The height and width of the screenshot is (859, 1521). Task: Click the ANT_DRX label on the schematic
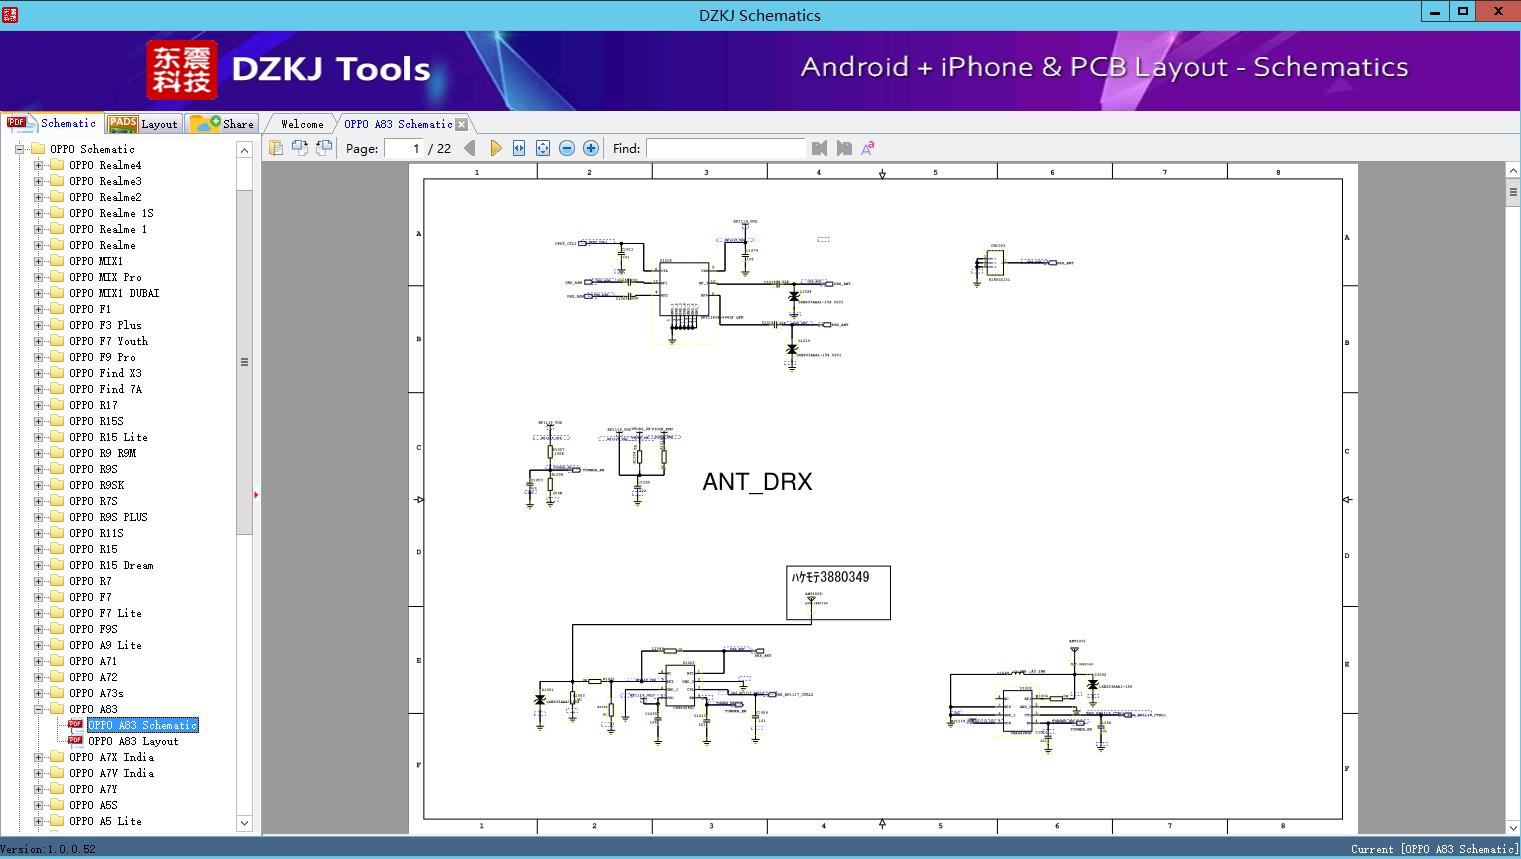coord(757,482)
